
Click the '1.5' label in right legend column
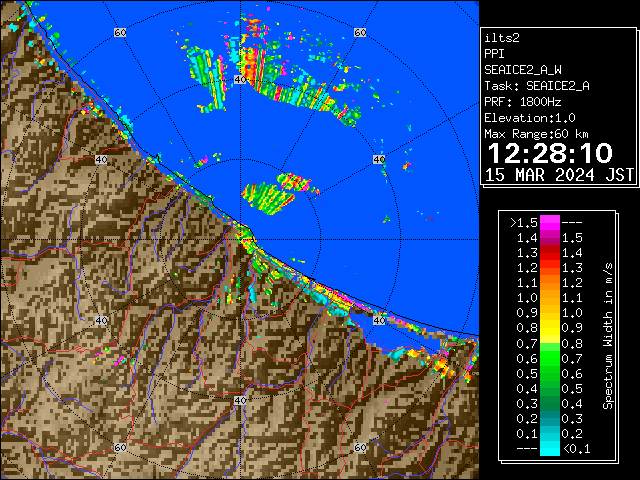[572, 238]
